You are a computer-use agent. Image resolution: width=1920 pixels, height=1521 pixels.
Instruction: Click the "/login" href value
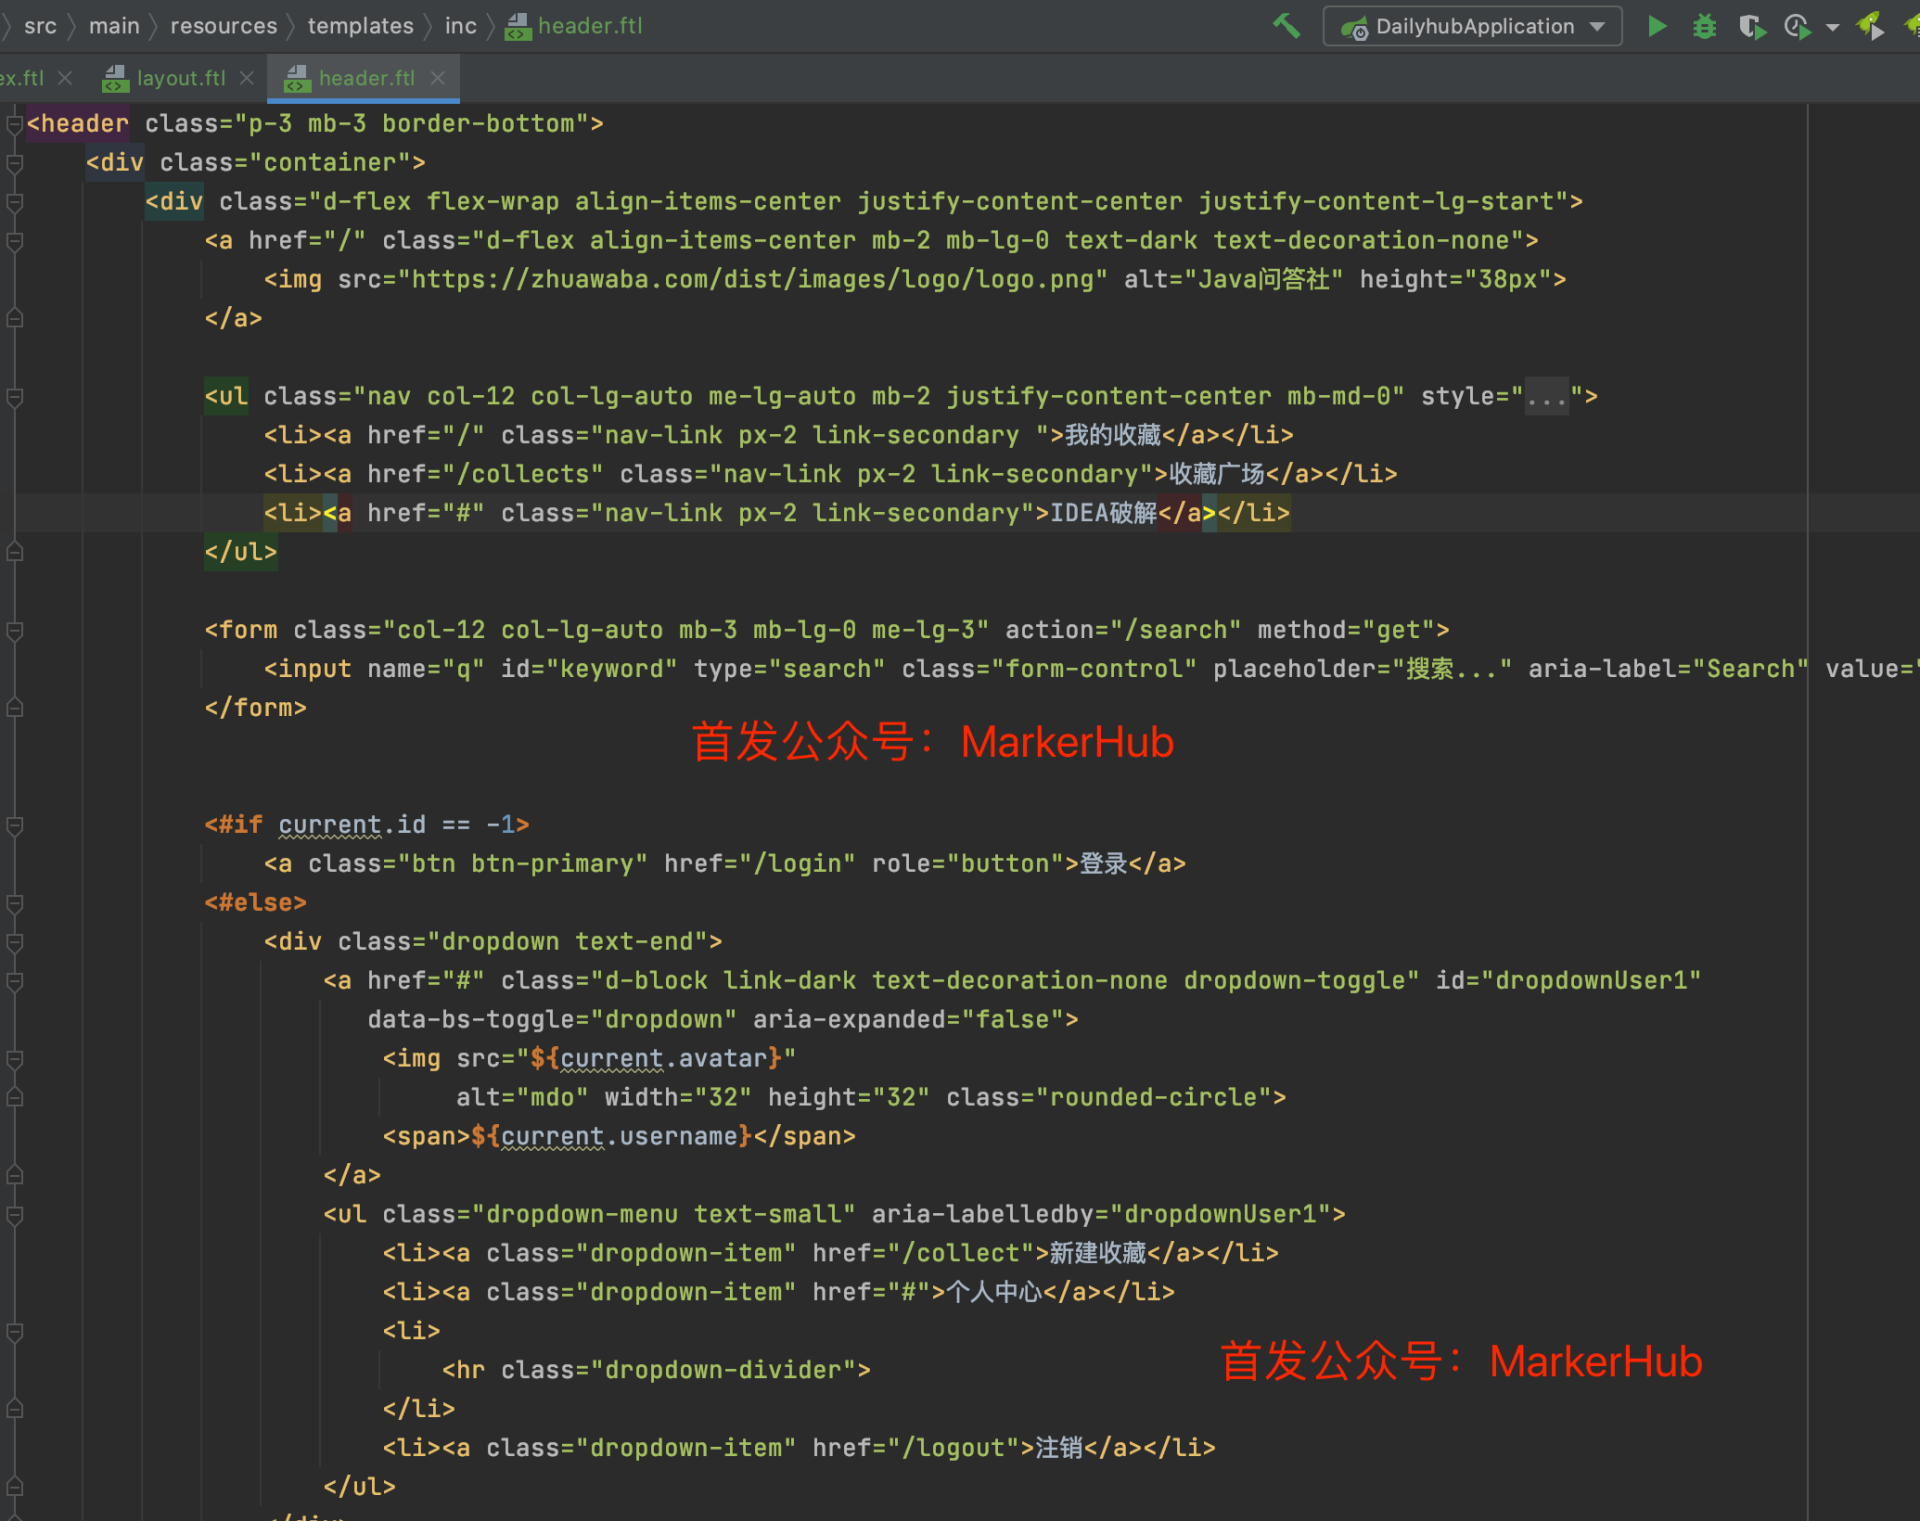tap(796, 864)
